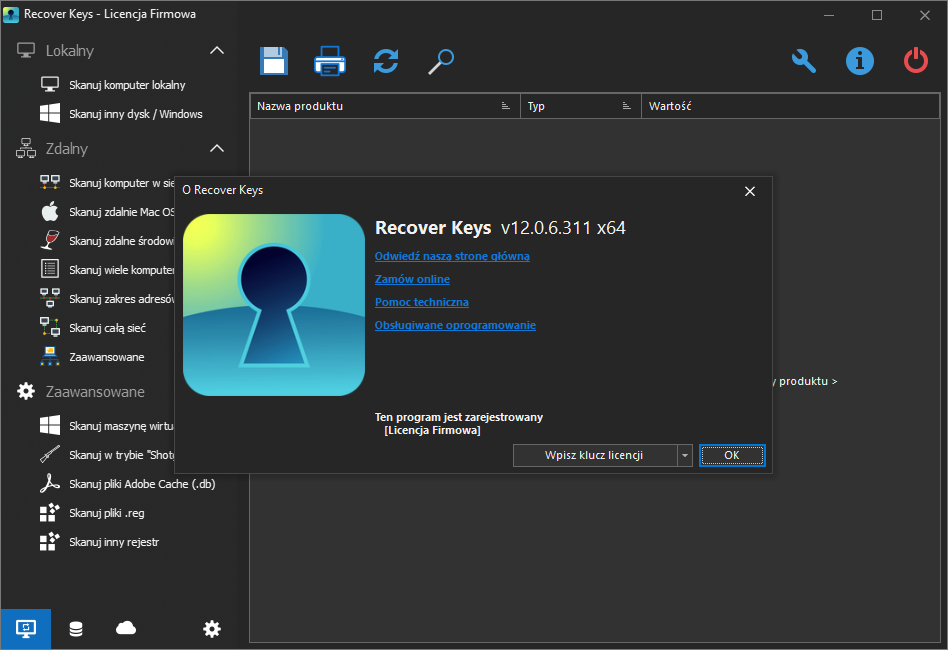Select Skanuj inny rejestr text

tap(114, 542)
